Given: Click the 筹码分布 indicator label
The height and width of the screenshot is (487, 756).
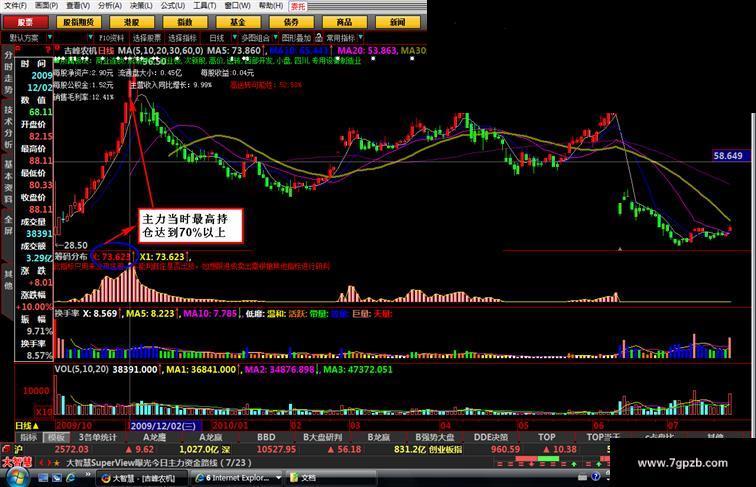Looking at the screenshot, I should point(71,257).
